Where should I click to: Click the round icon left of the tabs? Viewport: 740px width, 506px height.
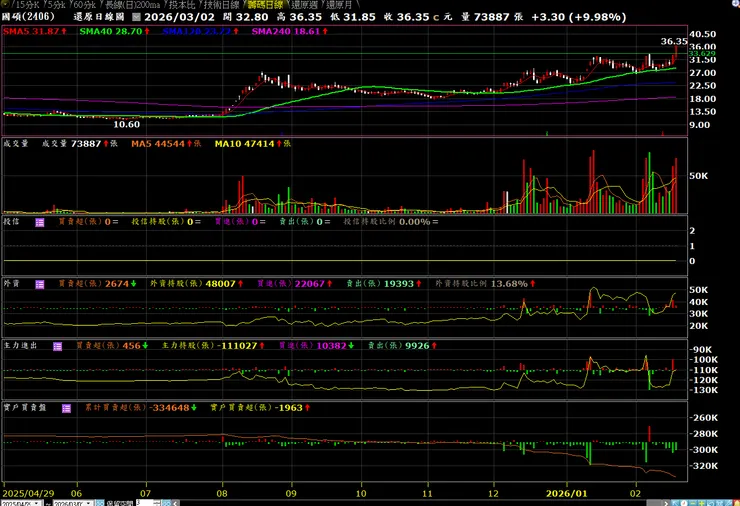pyautogui.click(x=4, y=4)
